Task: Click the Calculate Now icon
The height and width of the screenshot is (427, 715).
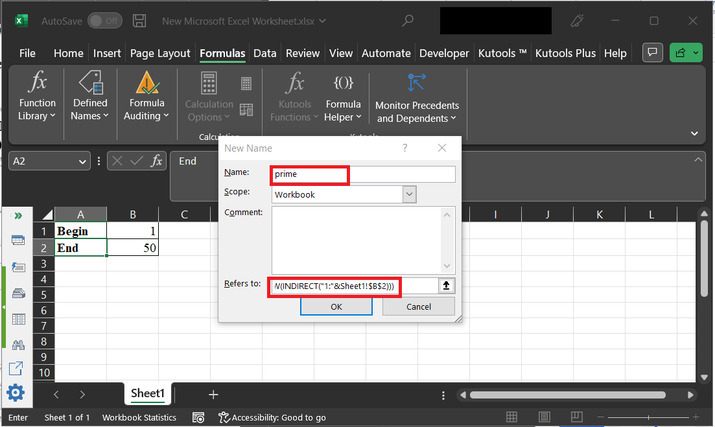Action: tap(246, 83)
